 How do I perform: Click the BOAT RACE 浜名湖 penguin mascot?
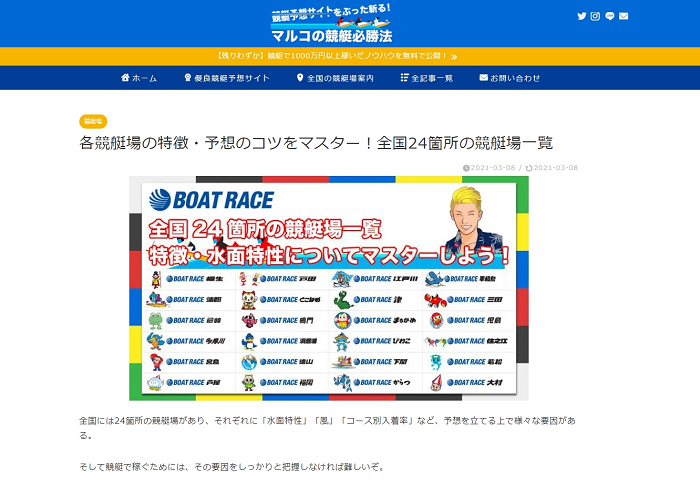(249, 342)
